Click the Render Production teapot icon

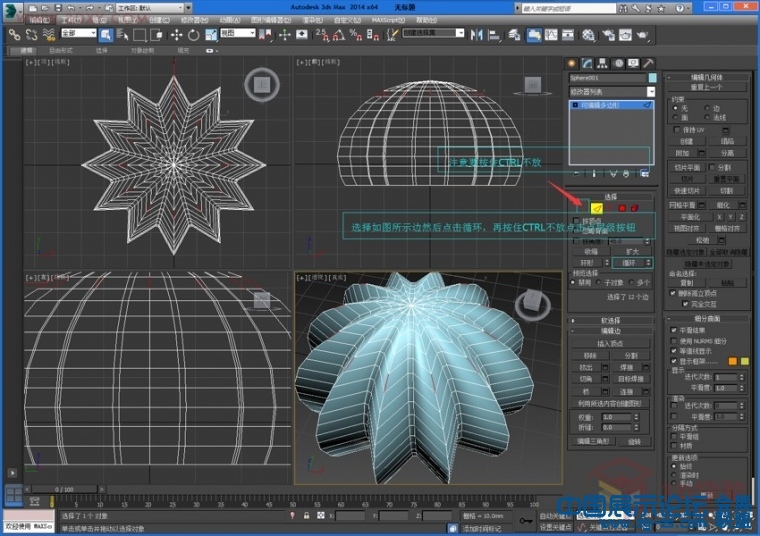[642, 35]
